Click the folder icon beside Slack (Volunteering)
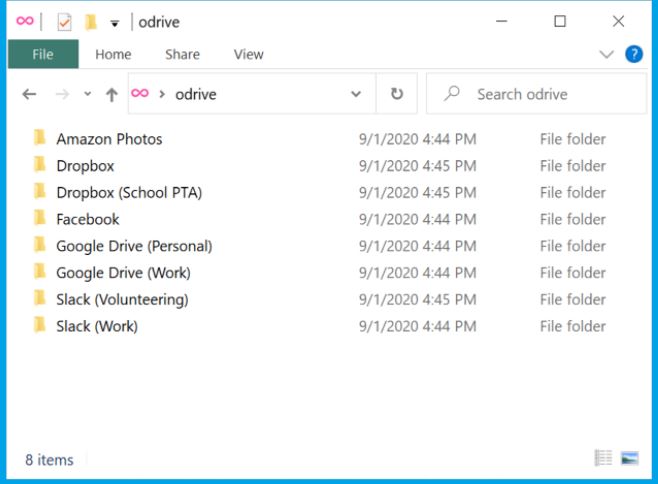The image size is (658, 484). coord(39,298)
